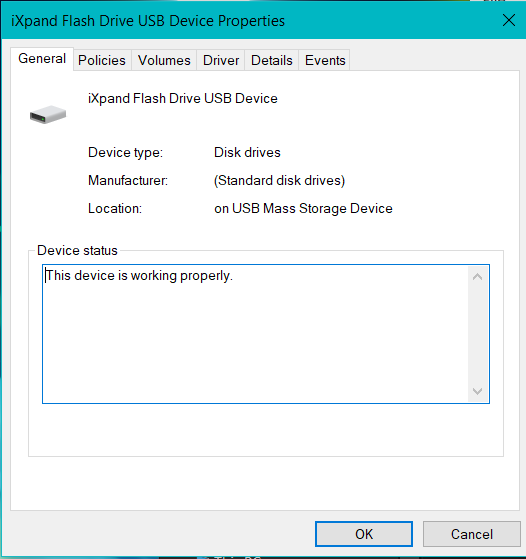Click the 'Device status' group label
The image size is (526, 559).
77,250
